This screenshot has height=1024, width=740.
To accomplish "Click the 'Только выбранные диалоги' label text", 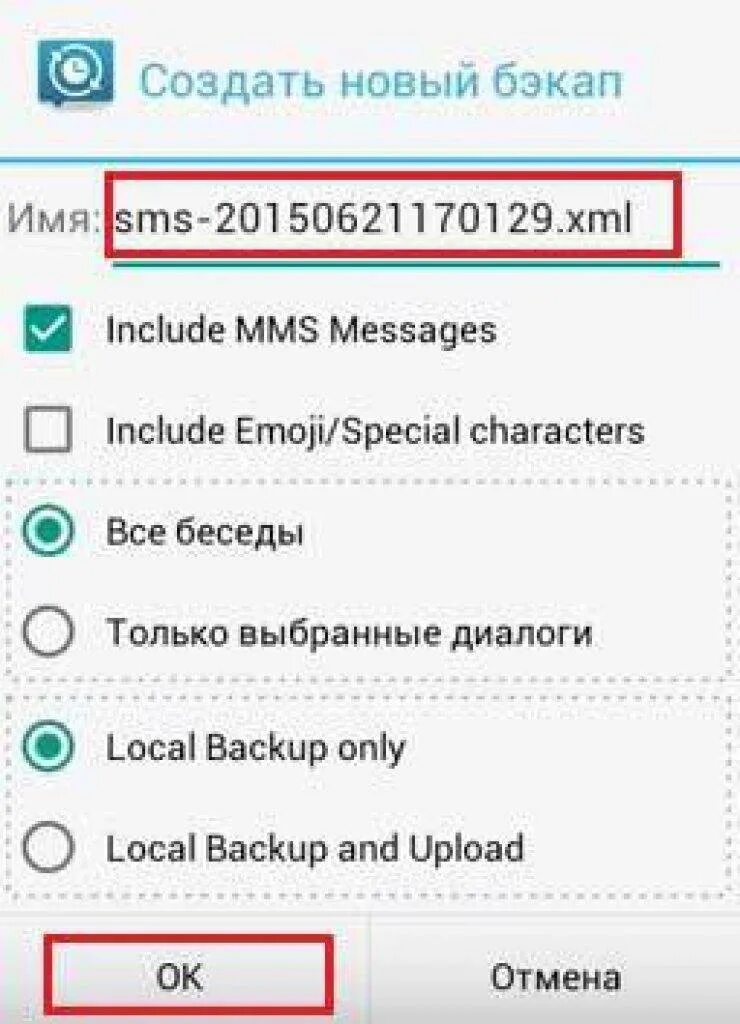I will click(349, 633).
